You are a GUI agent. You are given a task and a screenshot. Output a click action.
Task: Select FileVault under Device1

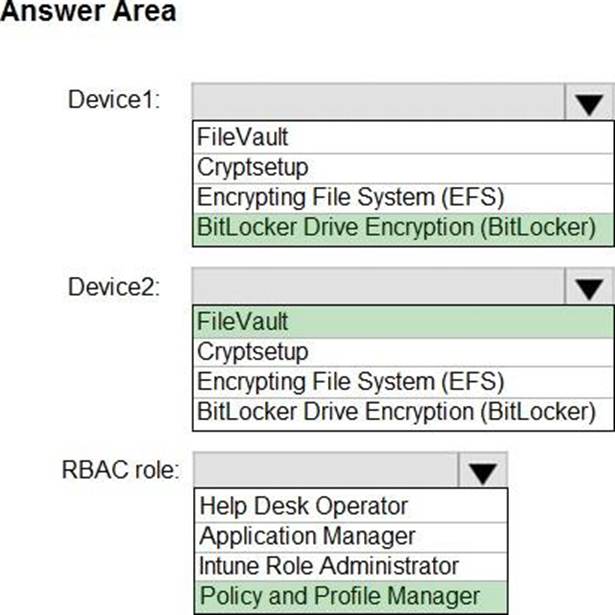click(x=403, y=137)
